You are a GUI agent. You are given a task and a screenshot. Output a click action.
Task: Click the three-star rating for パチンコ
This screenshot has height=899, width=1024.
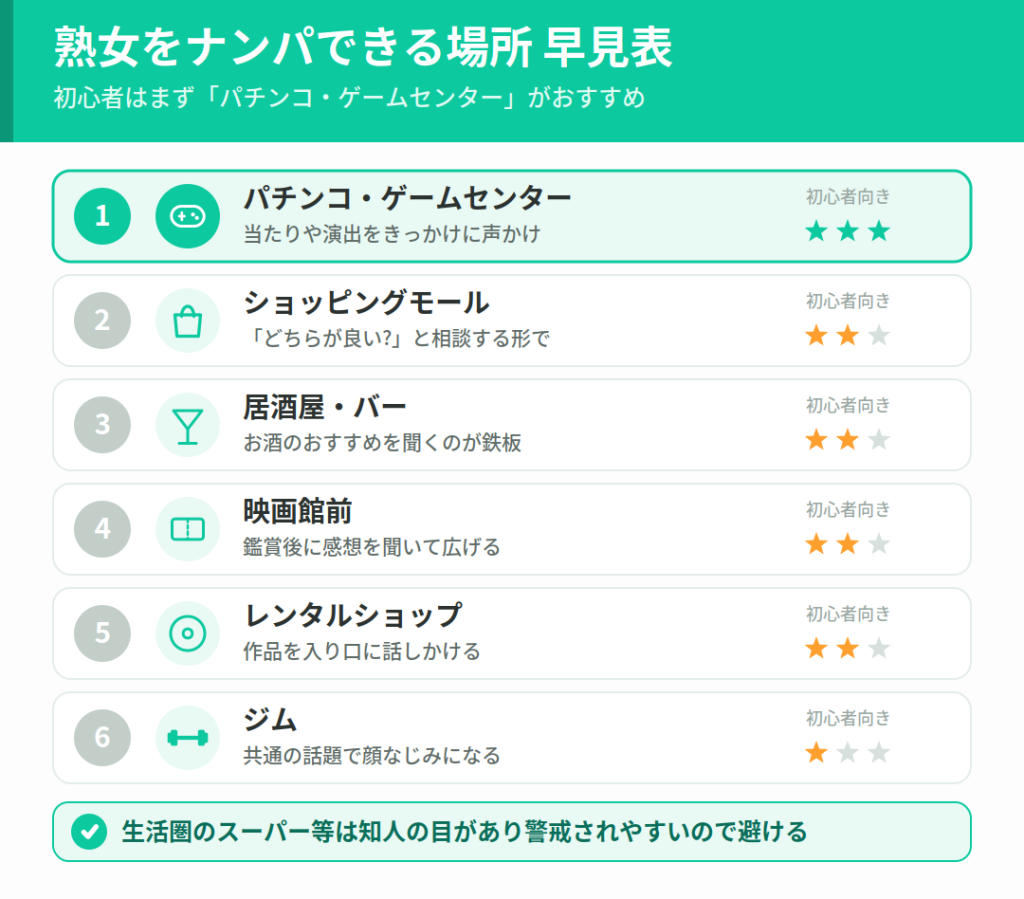[x=848, y=231]
